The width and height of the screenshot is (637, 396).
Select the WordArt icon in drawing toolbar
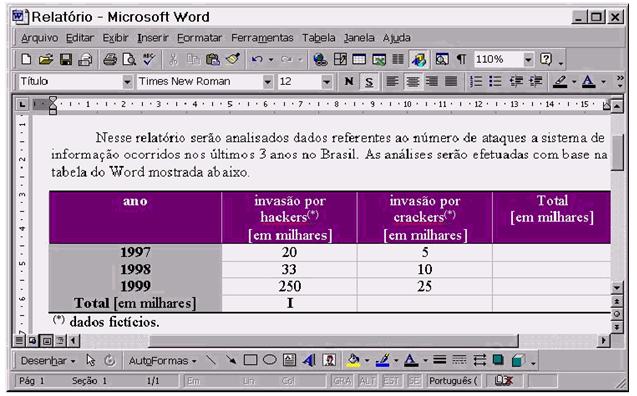point(309,360)
